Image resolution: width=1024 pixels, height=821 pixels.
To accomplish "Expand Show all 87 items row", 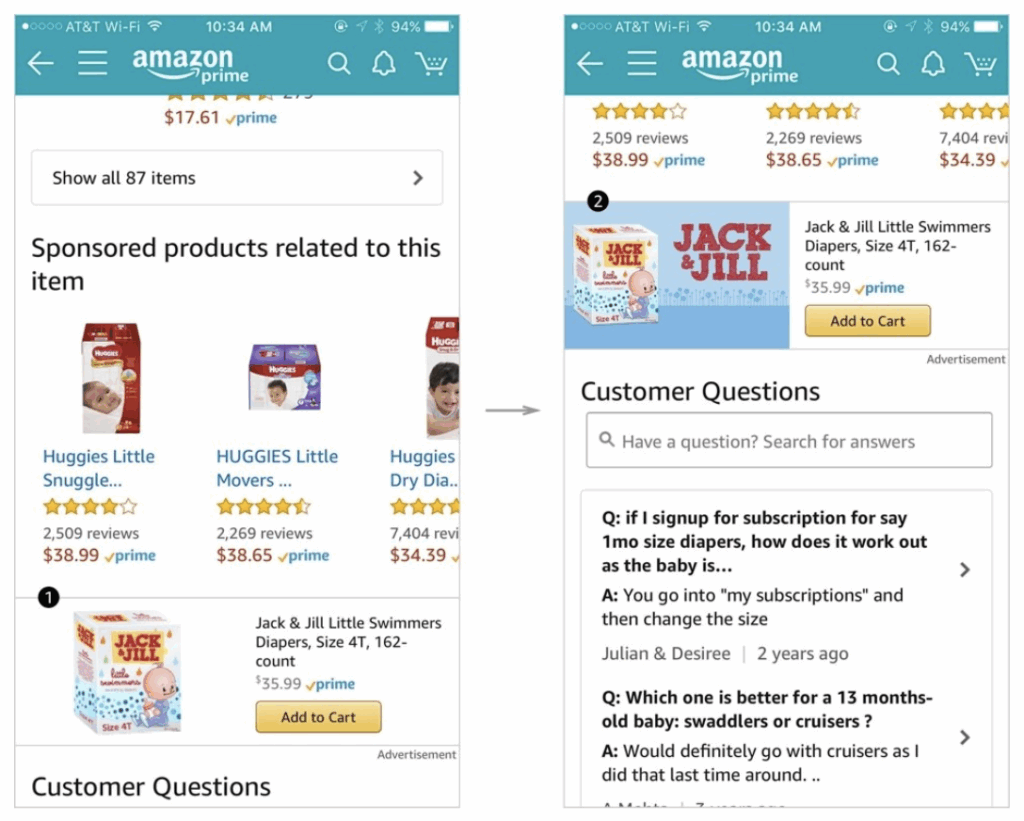I will click(237, 178).
